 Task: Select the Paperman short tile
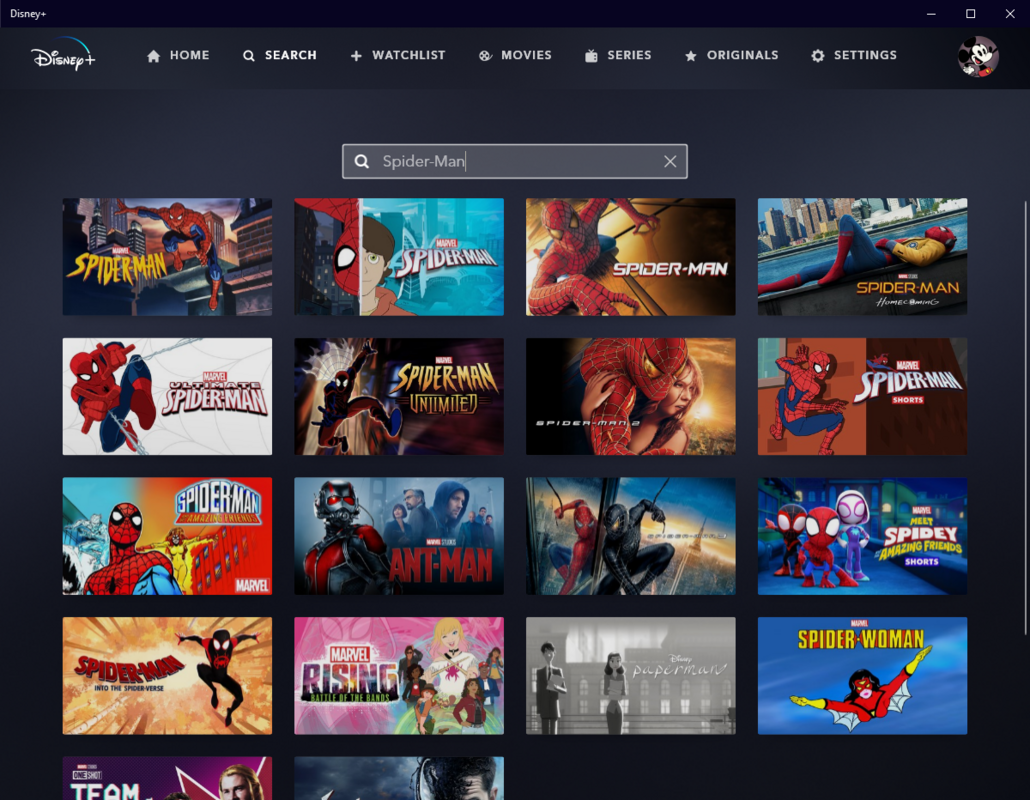pos(630,676)
